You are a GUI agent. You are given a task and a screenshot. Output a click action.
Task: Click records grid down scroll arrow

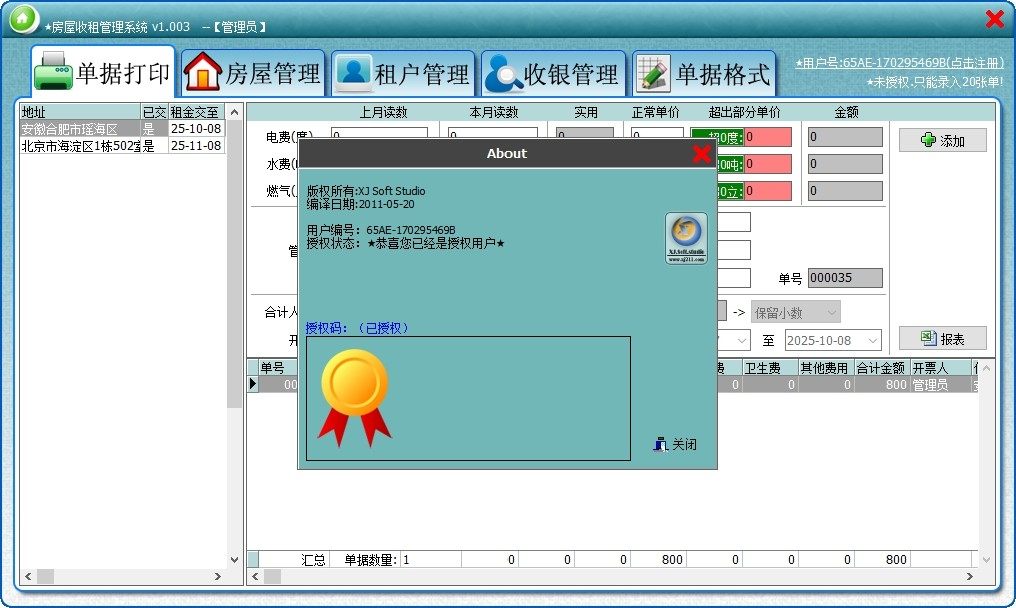click(x=986, y=559)
